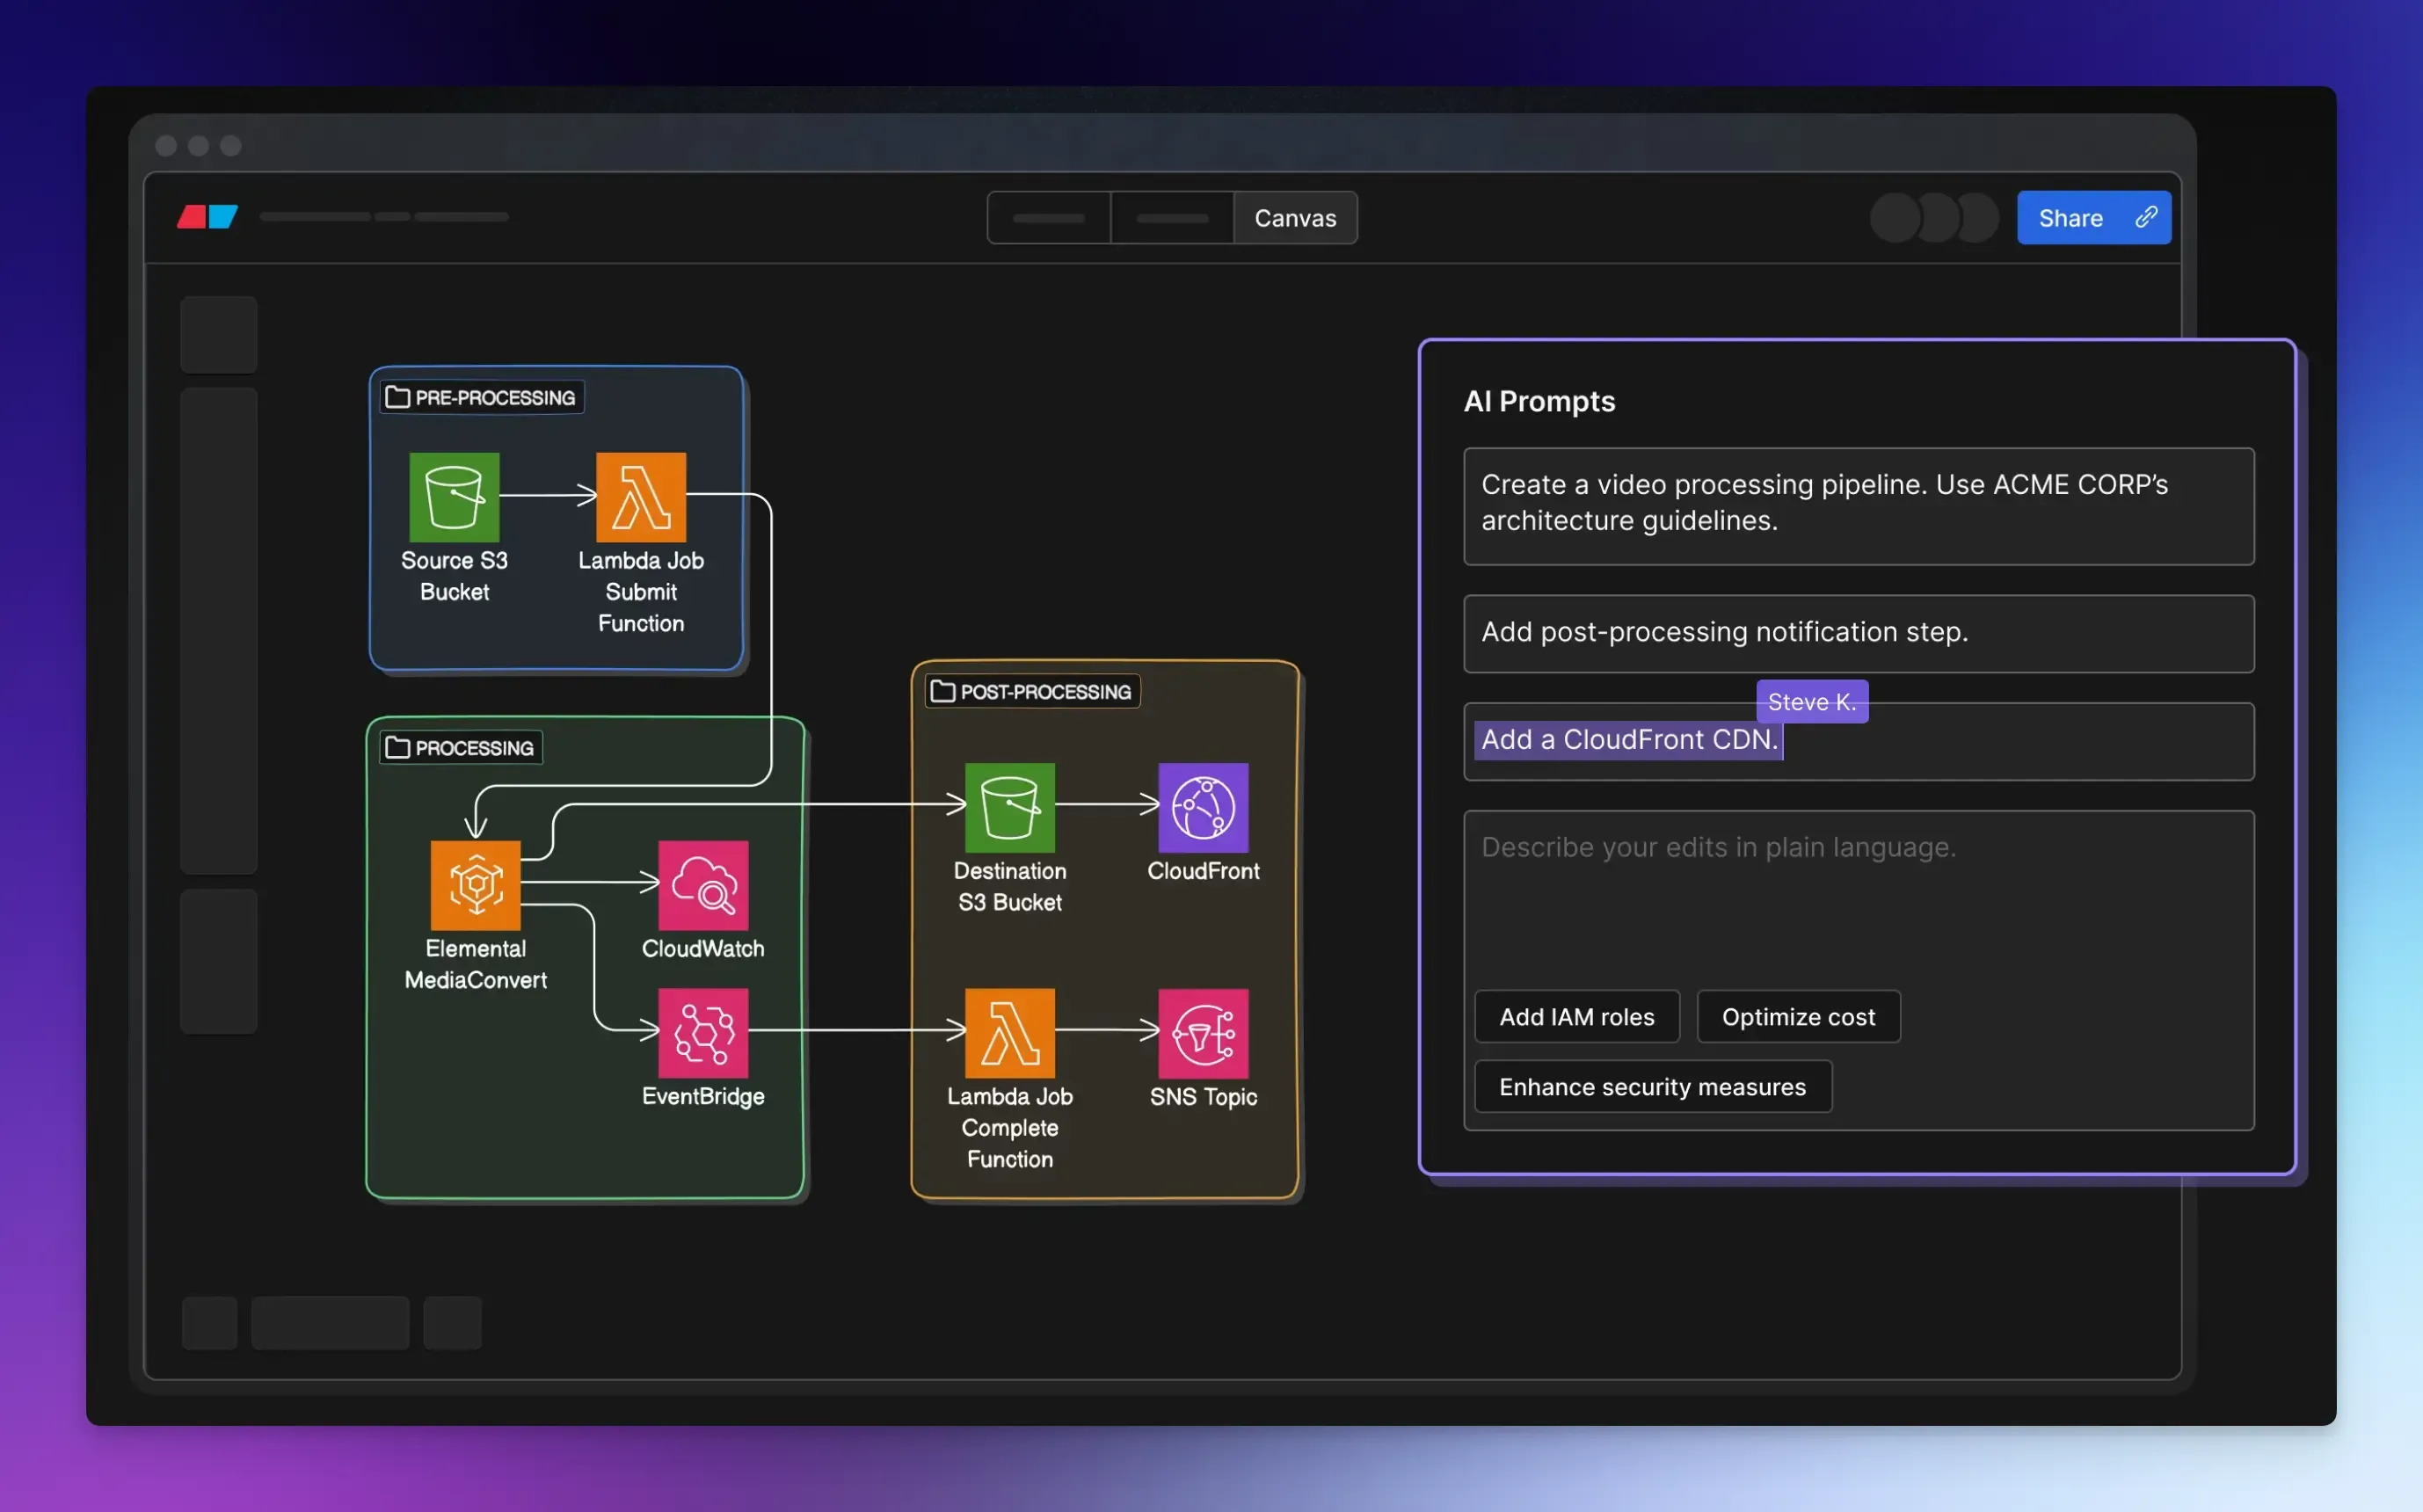
Task: Click the red and blue app logo
Action: [208, 217]
